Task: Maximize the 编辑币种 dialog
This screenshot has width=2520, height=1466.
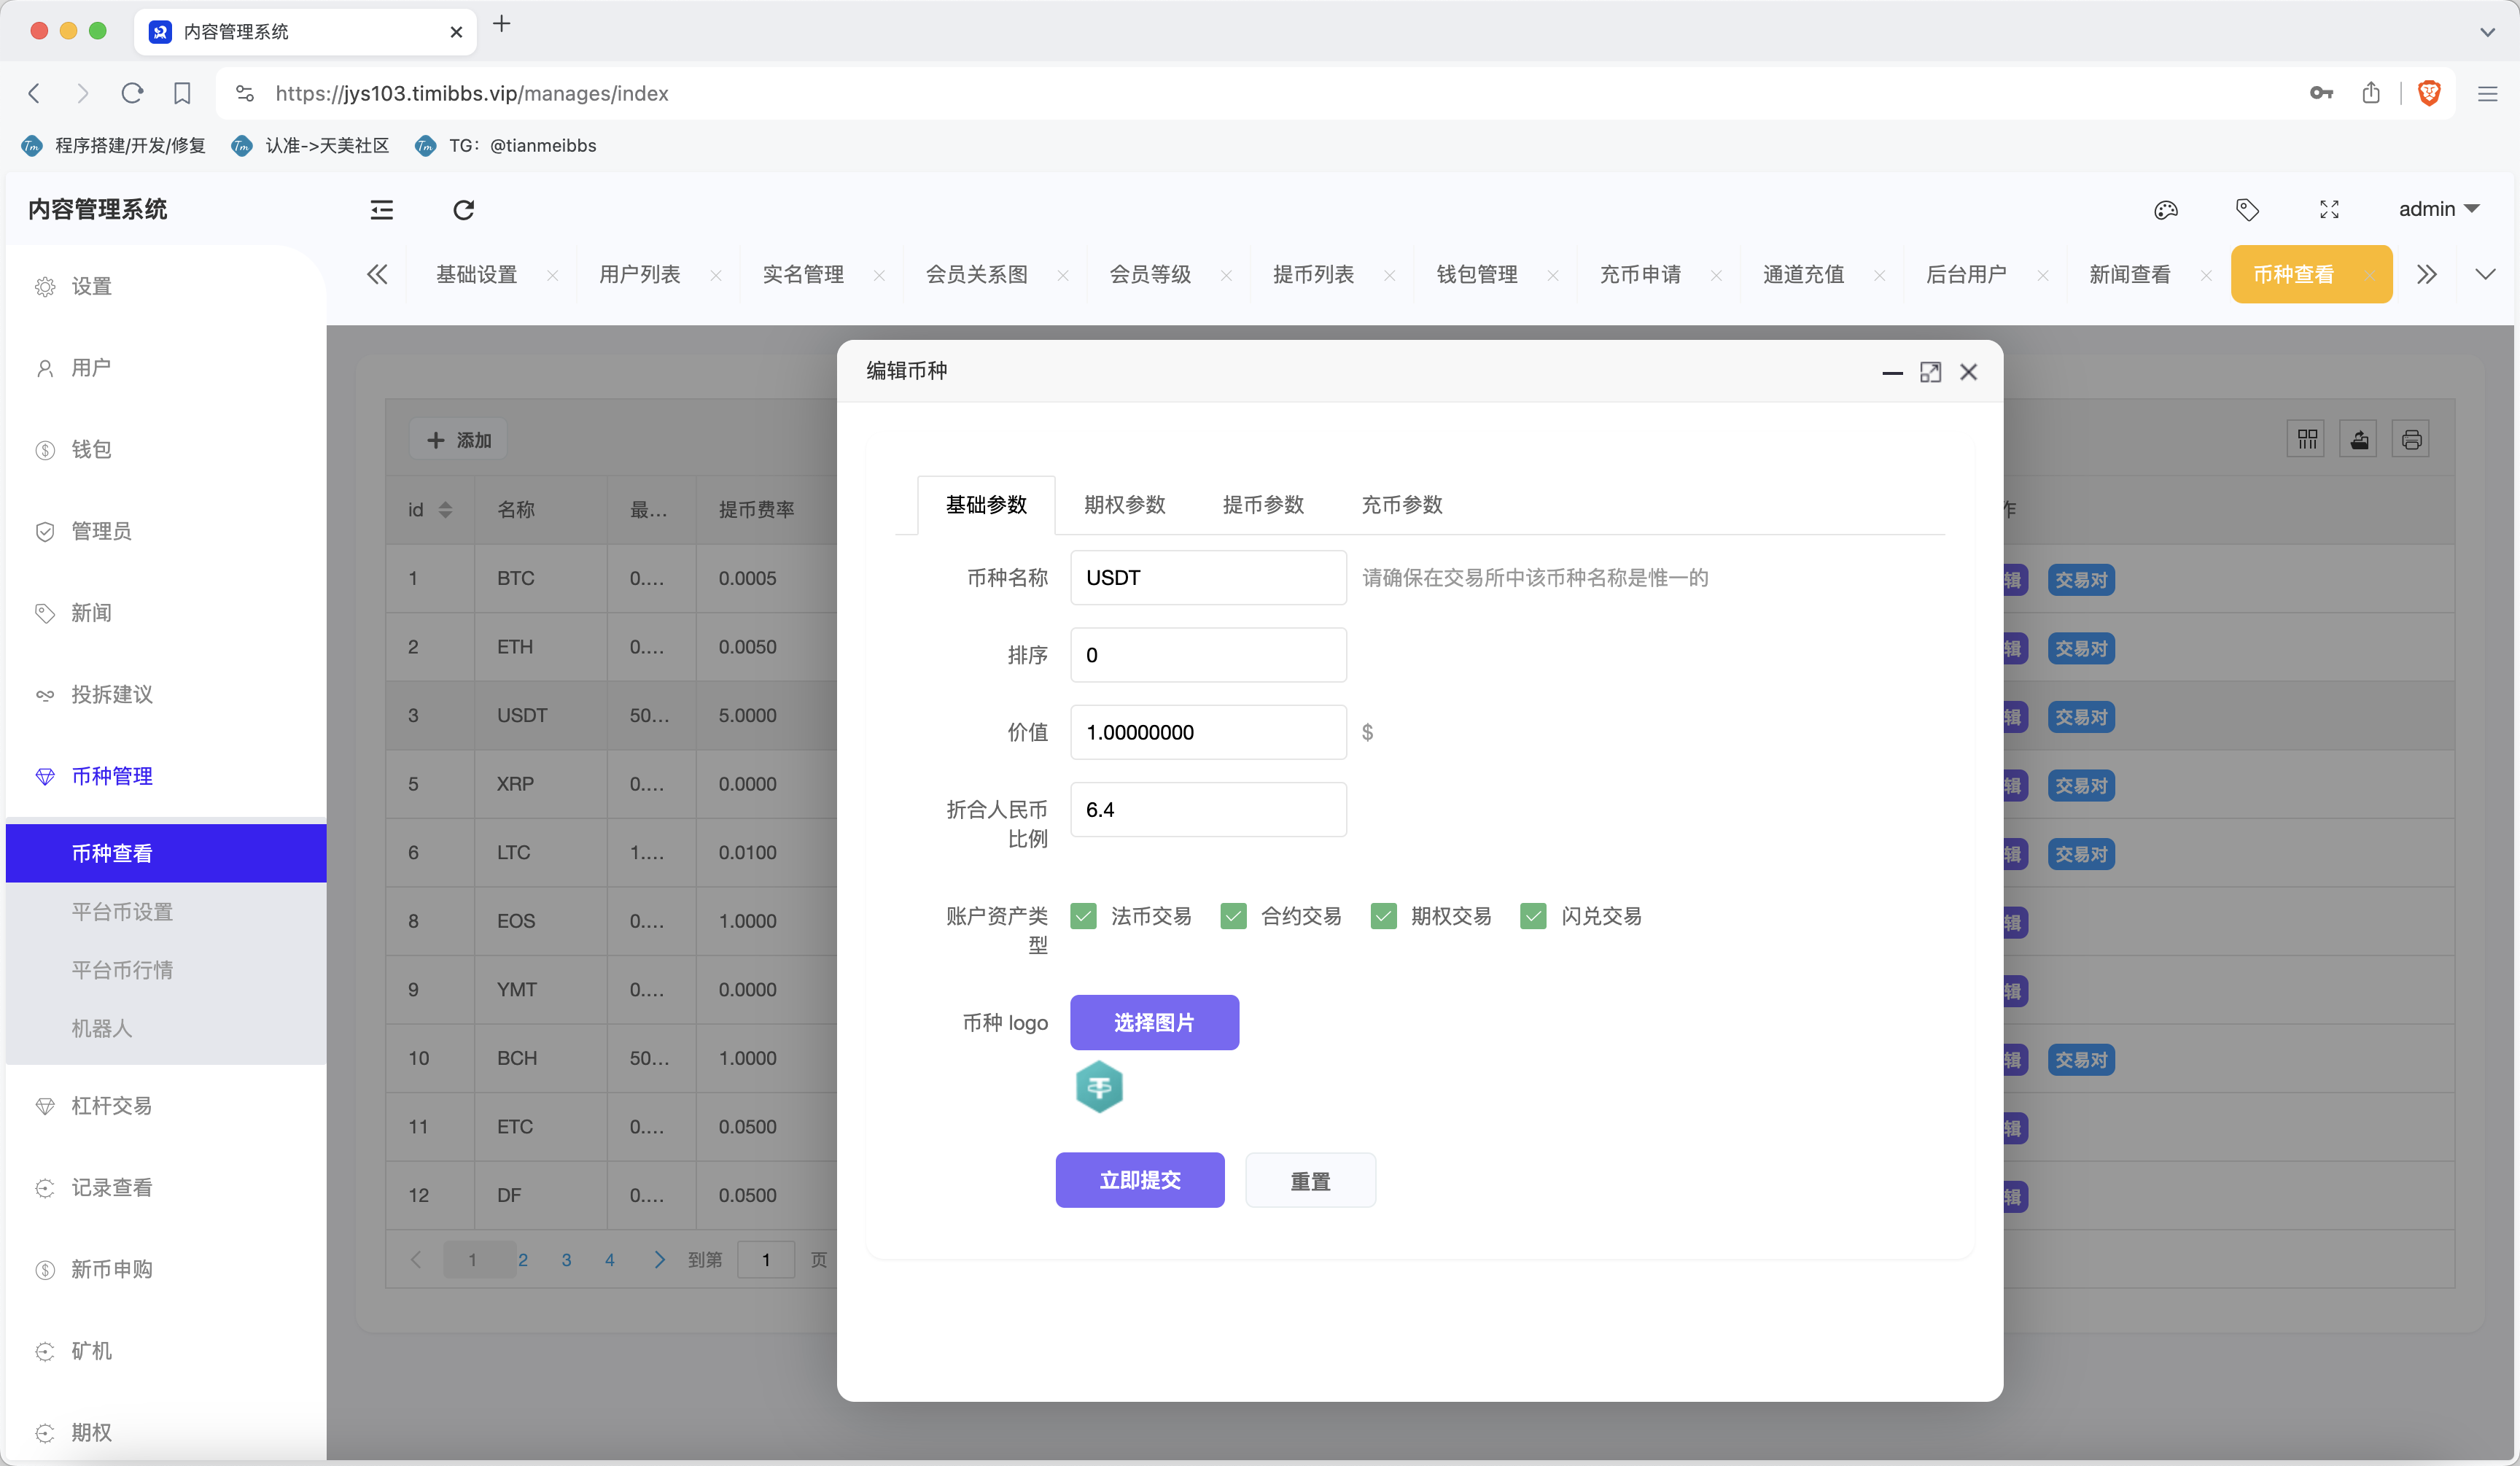Action: [x=1930, y=372]
